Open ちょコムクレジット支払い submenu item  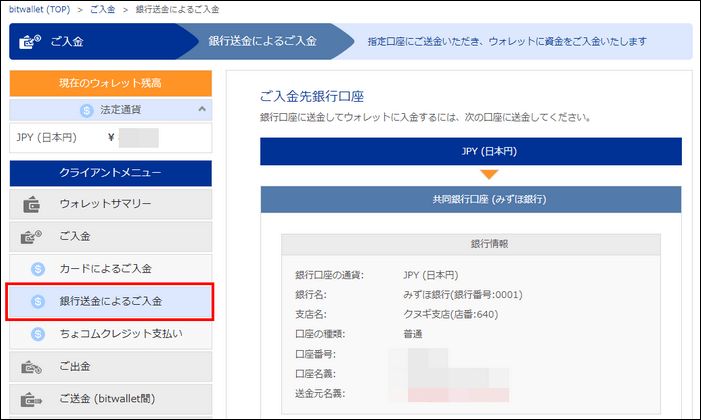(110, 334)
